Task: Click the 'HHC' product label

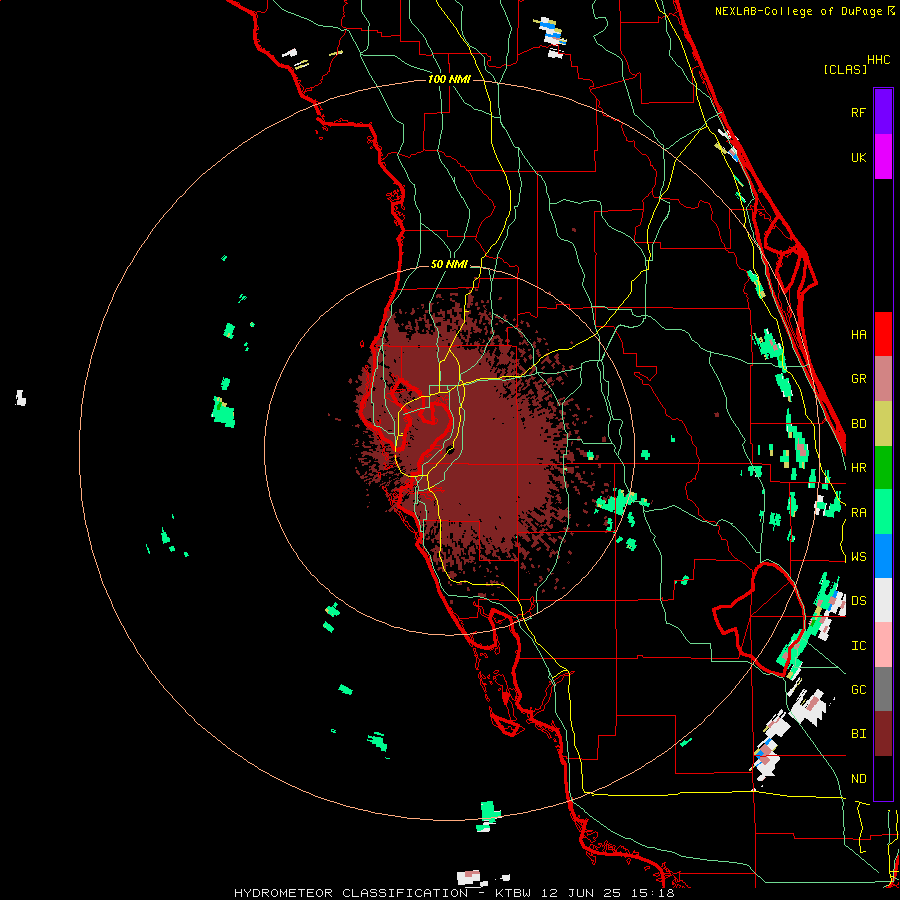Action: (x=879, y=60)
